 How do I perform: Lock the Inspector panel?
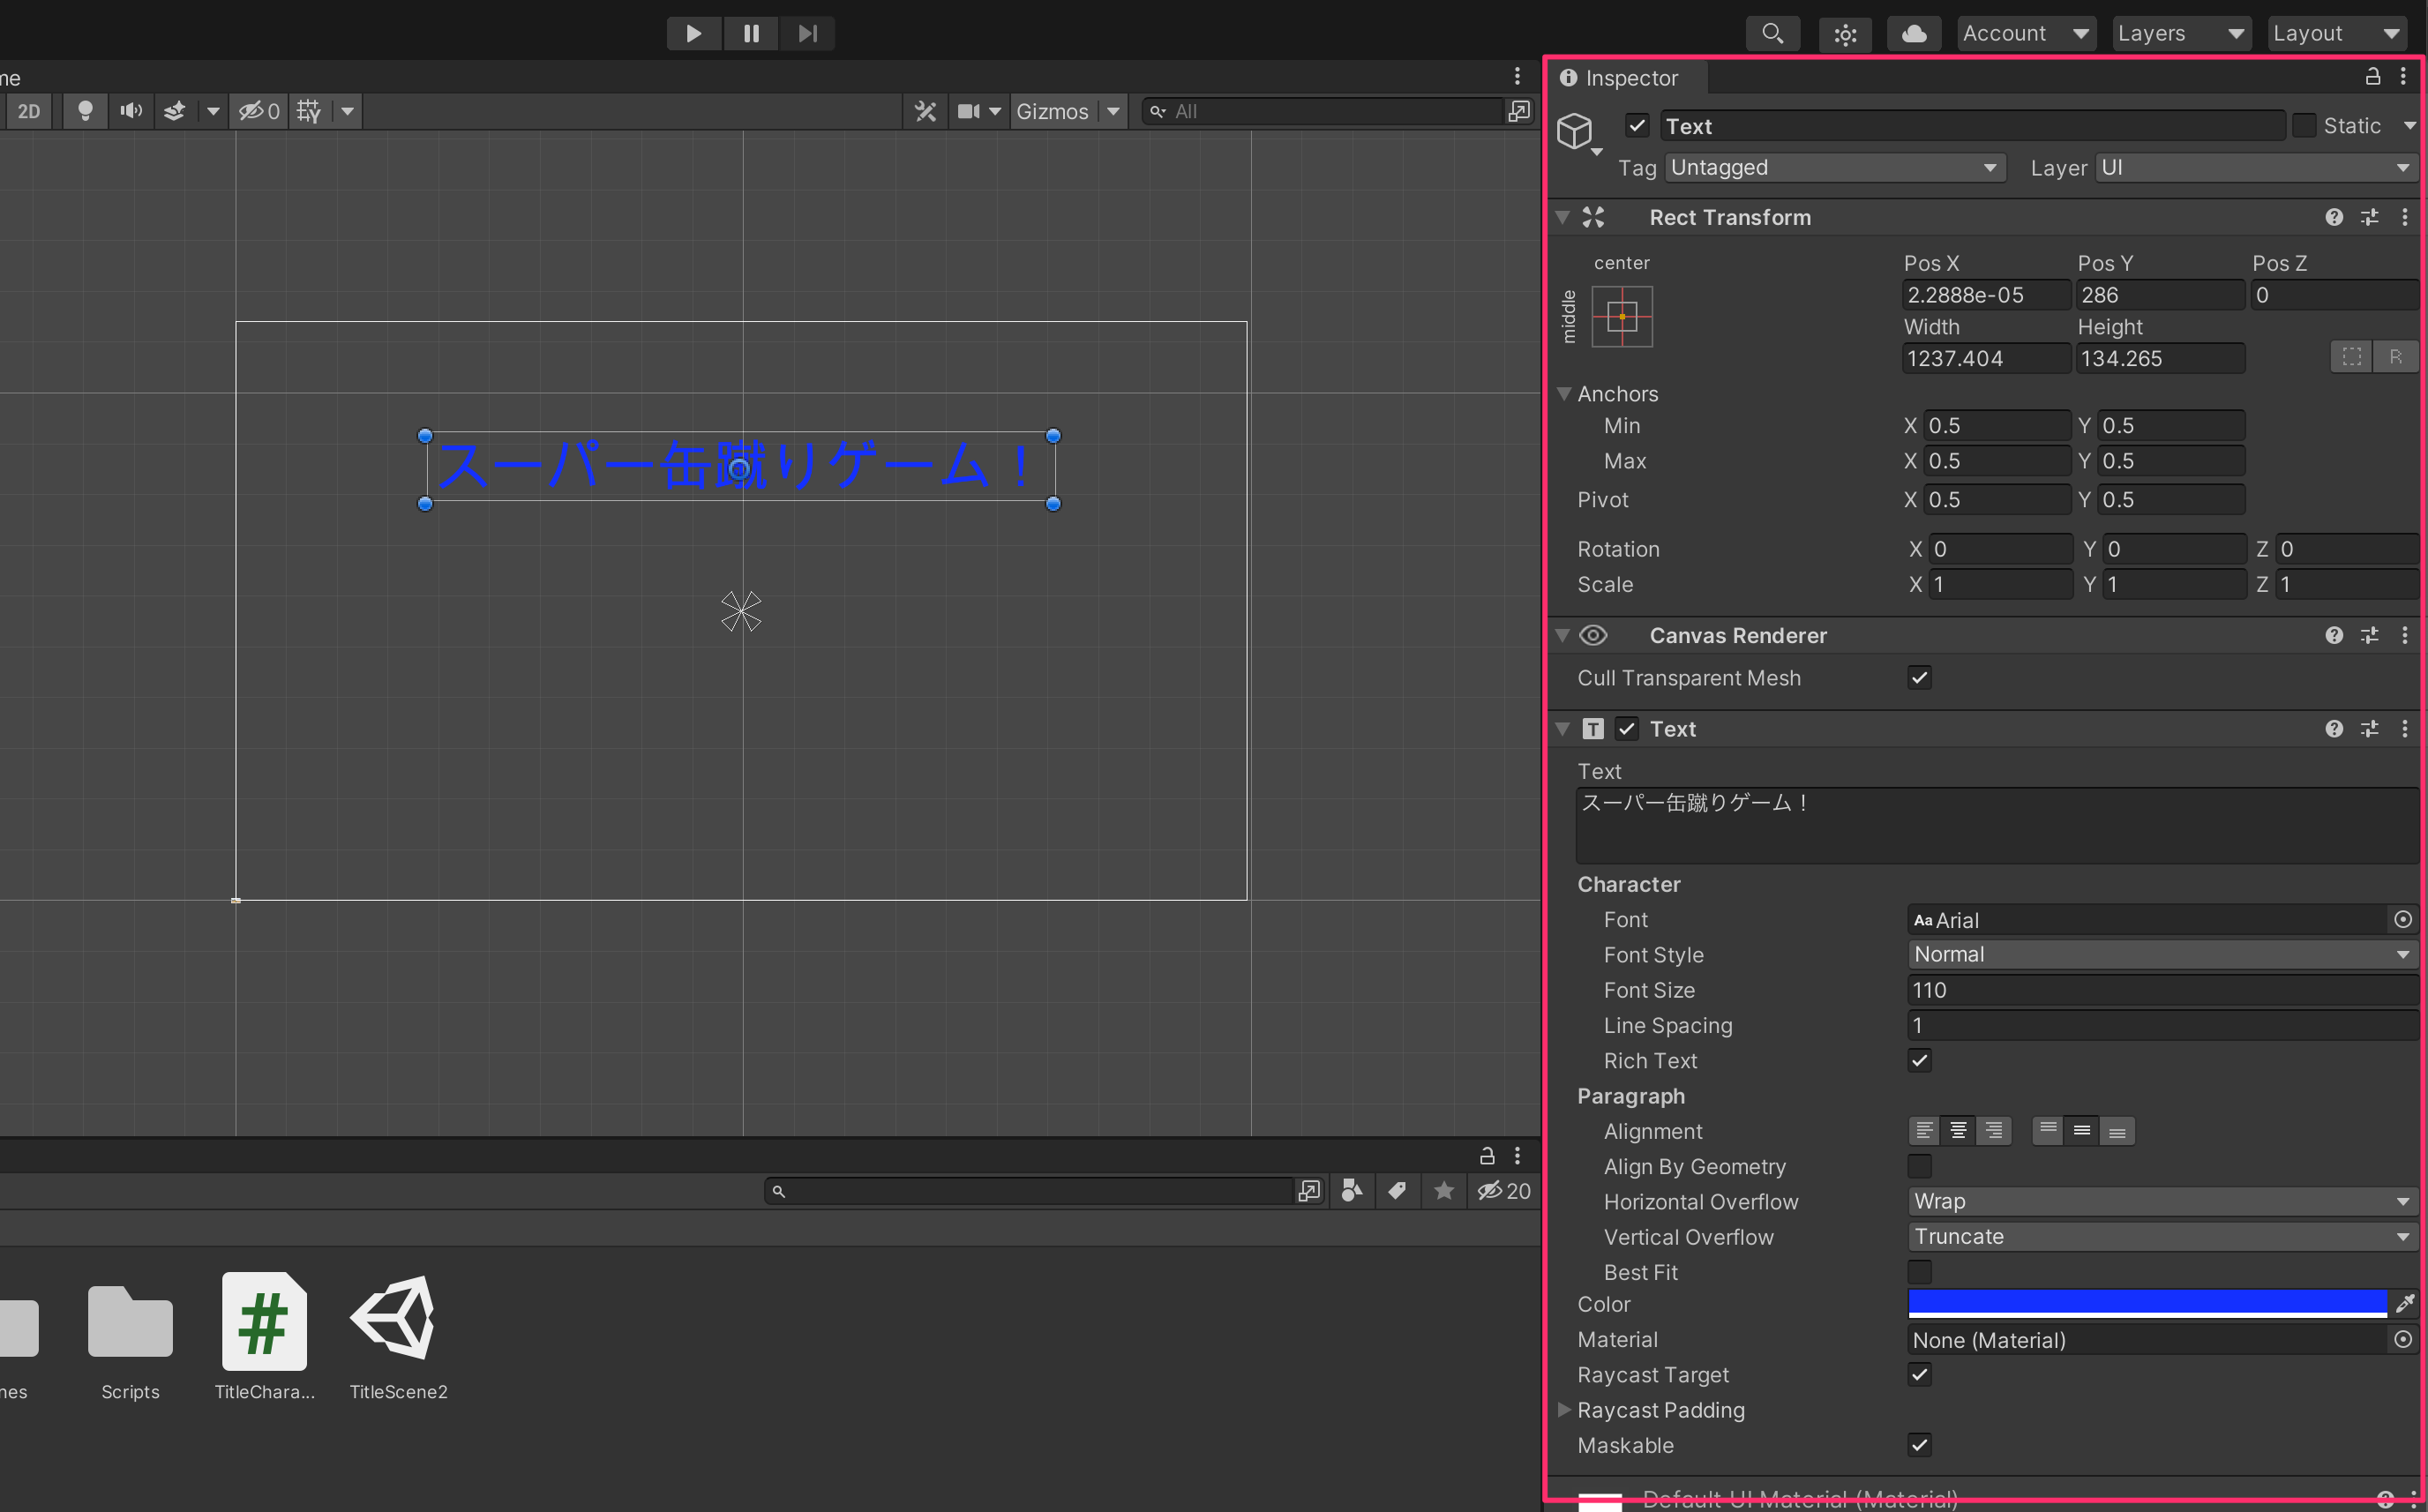tap(2372, 77)
